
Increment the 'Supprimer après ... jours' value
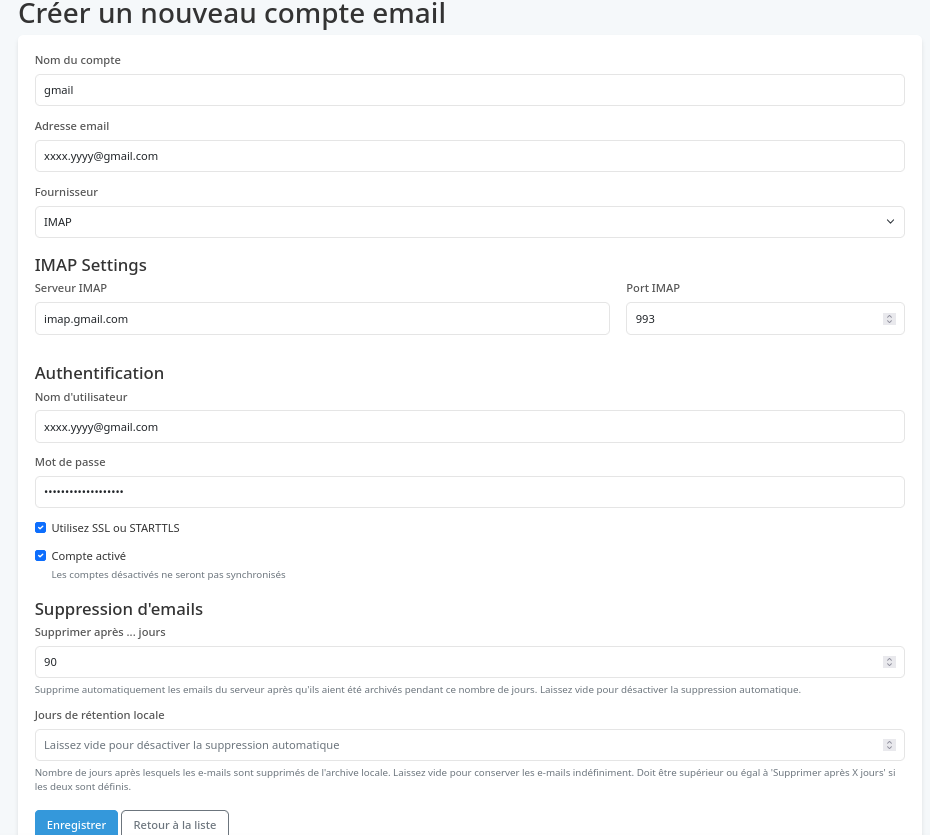889,658
